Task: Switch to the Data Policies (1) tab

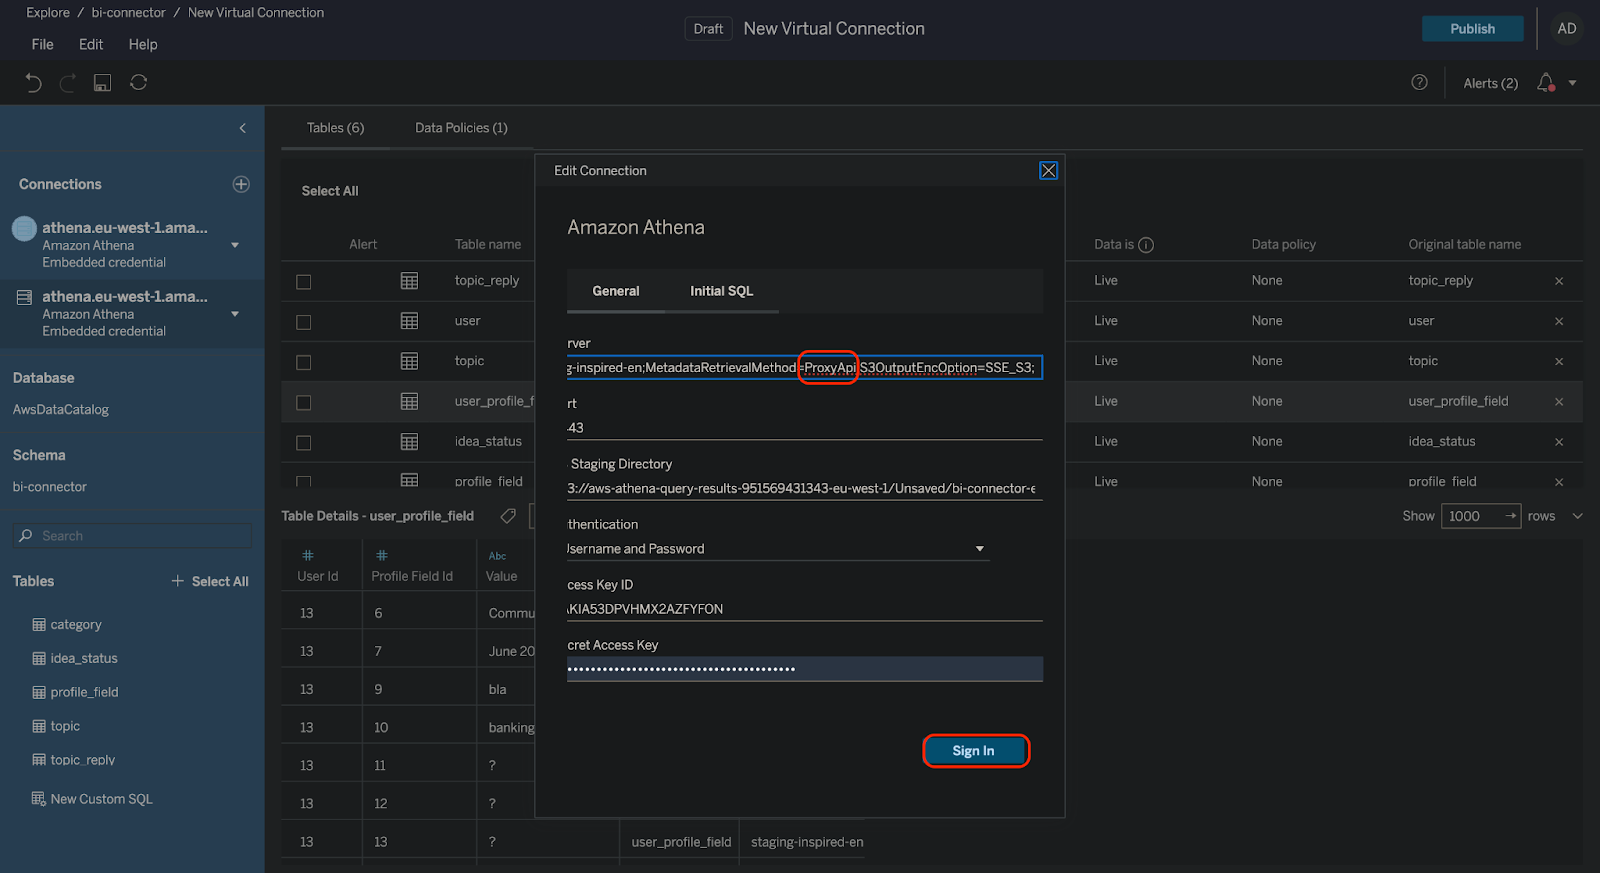Action: 461,128
